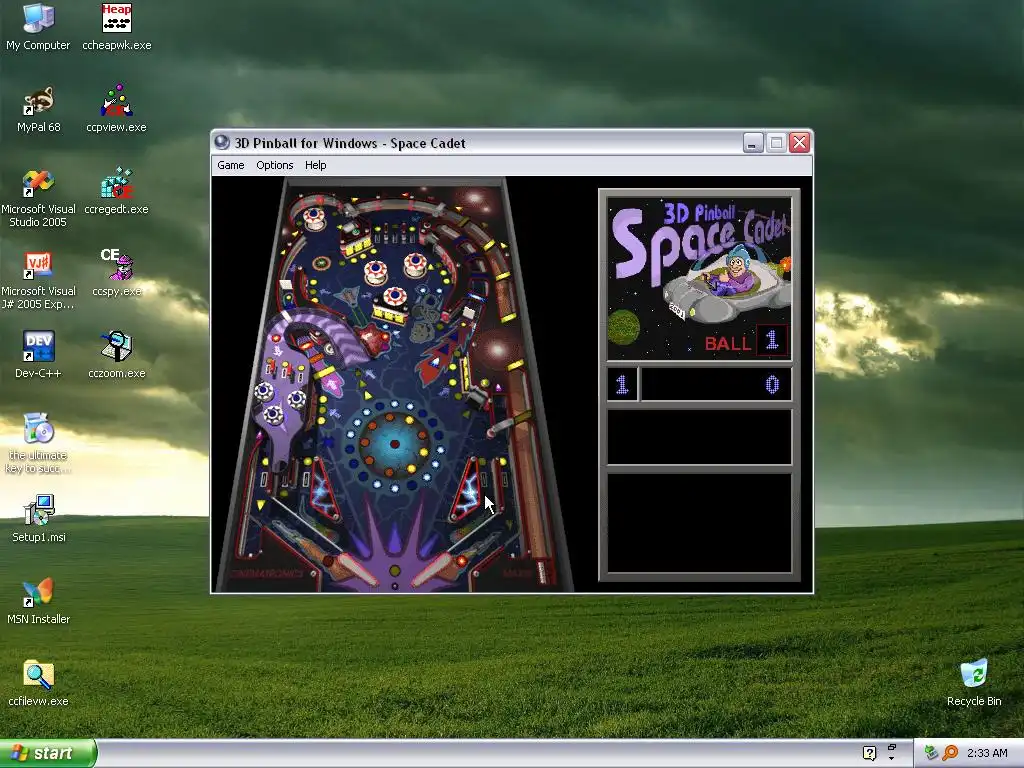Select the Setup1.msi desktop icon
This screenshot has height=768, width=1024.
pyautogui.click(x=38, y=519)
